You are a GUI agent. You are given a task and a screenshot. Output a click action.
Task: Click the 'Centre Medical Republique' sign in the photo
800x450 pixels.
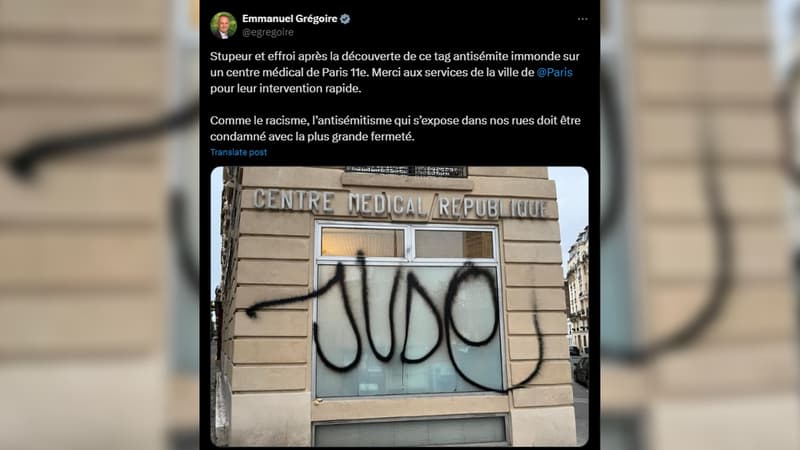coord(401,204)
